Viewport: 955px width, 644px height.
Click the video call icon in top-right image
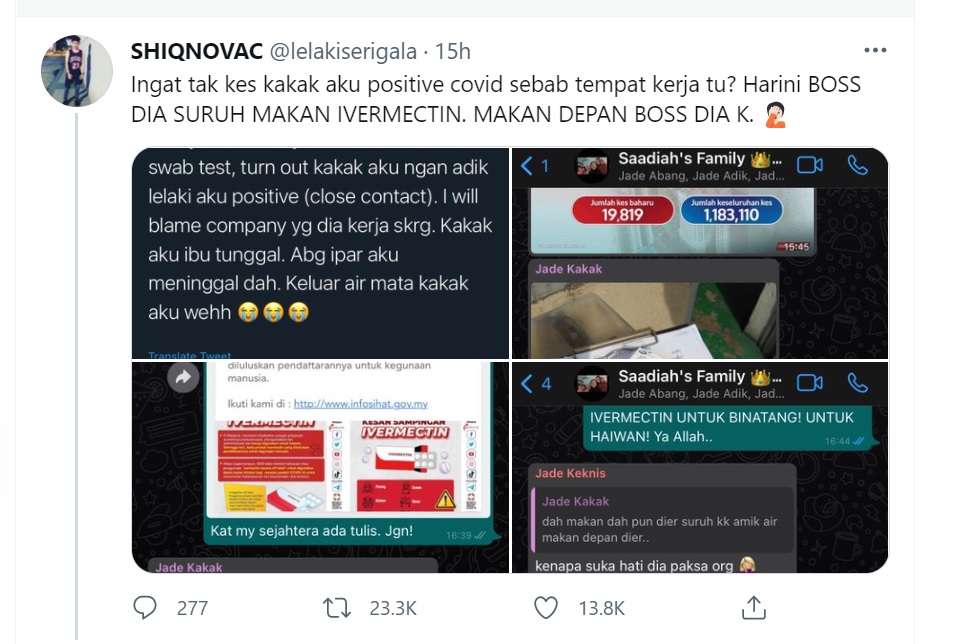click(809, 165)
